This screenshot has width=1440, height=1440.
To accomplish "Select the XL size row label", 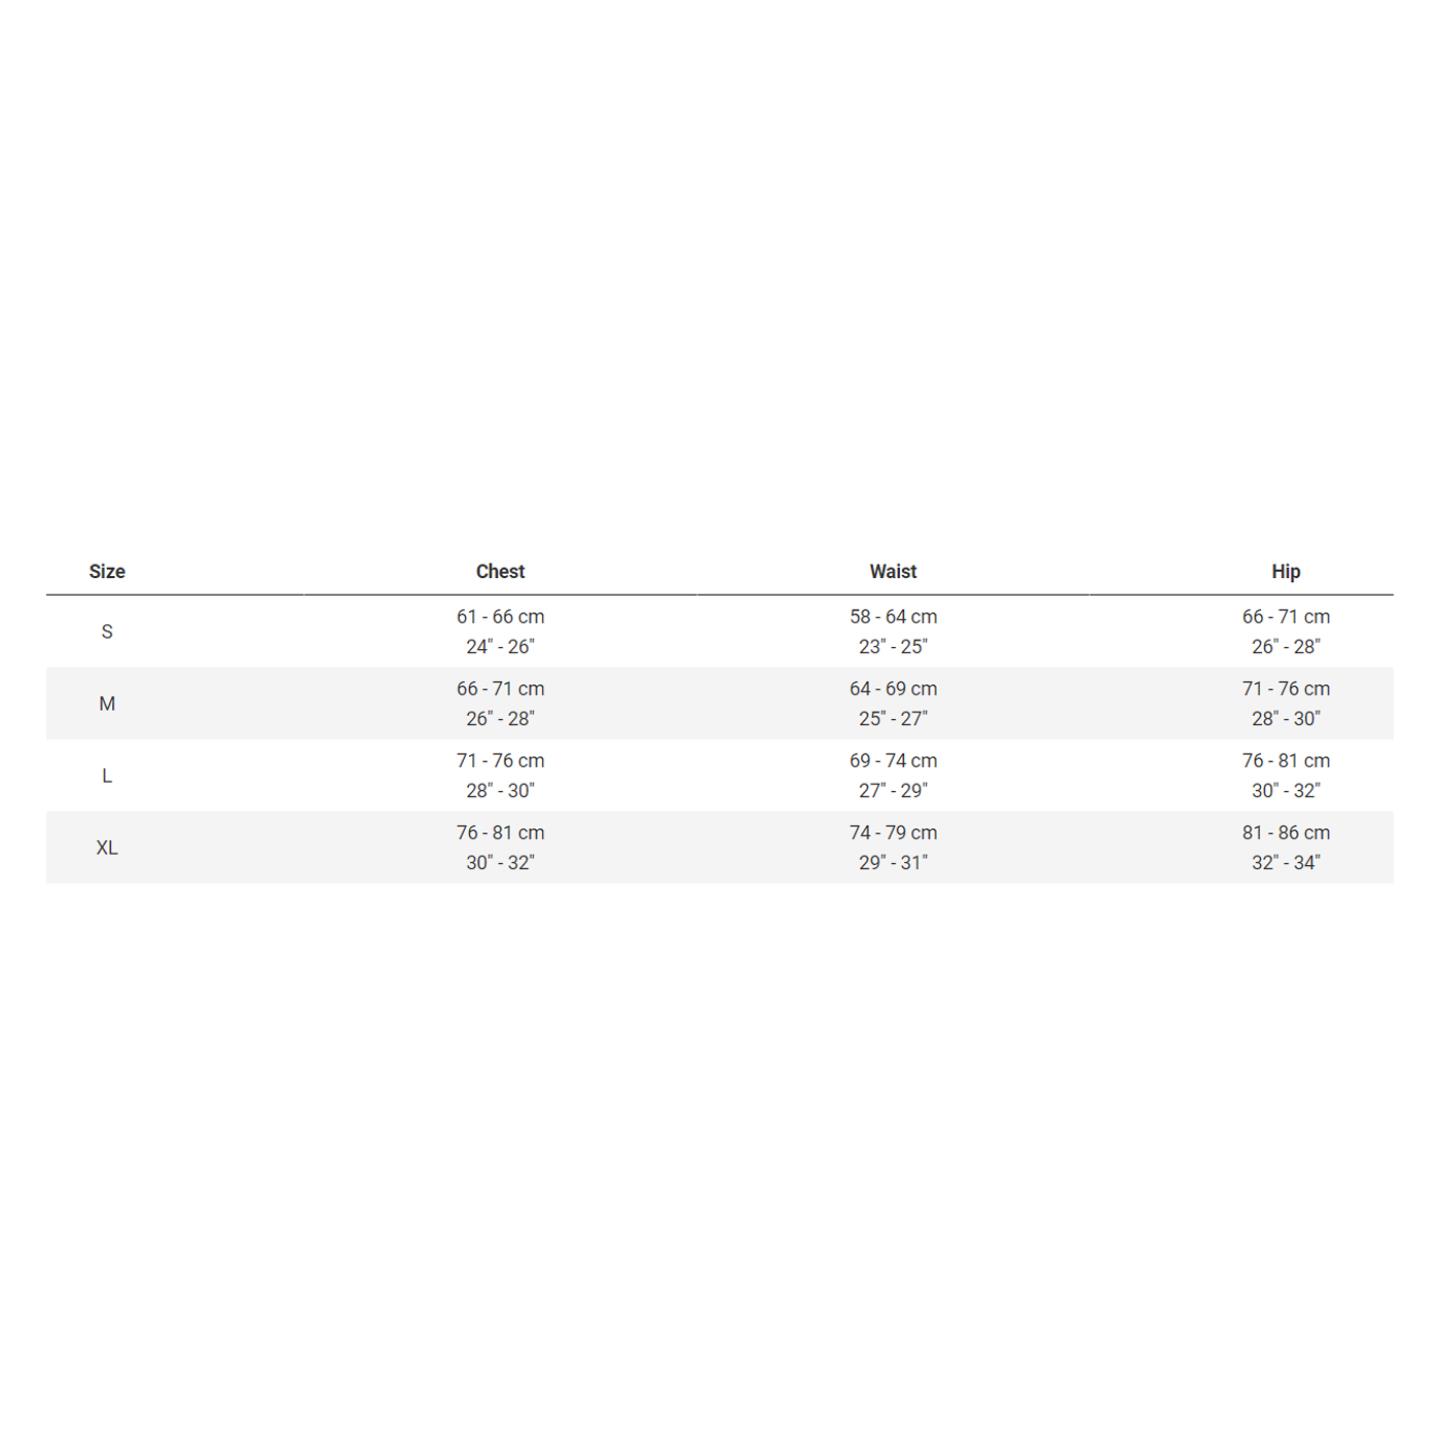I will pyautogui.click(x=107, y=847).
